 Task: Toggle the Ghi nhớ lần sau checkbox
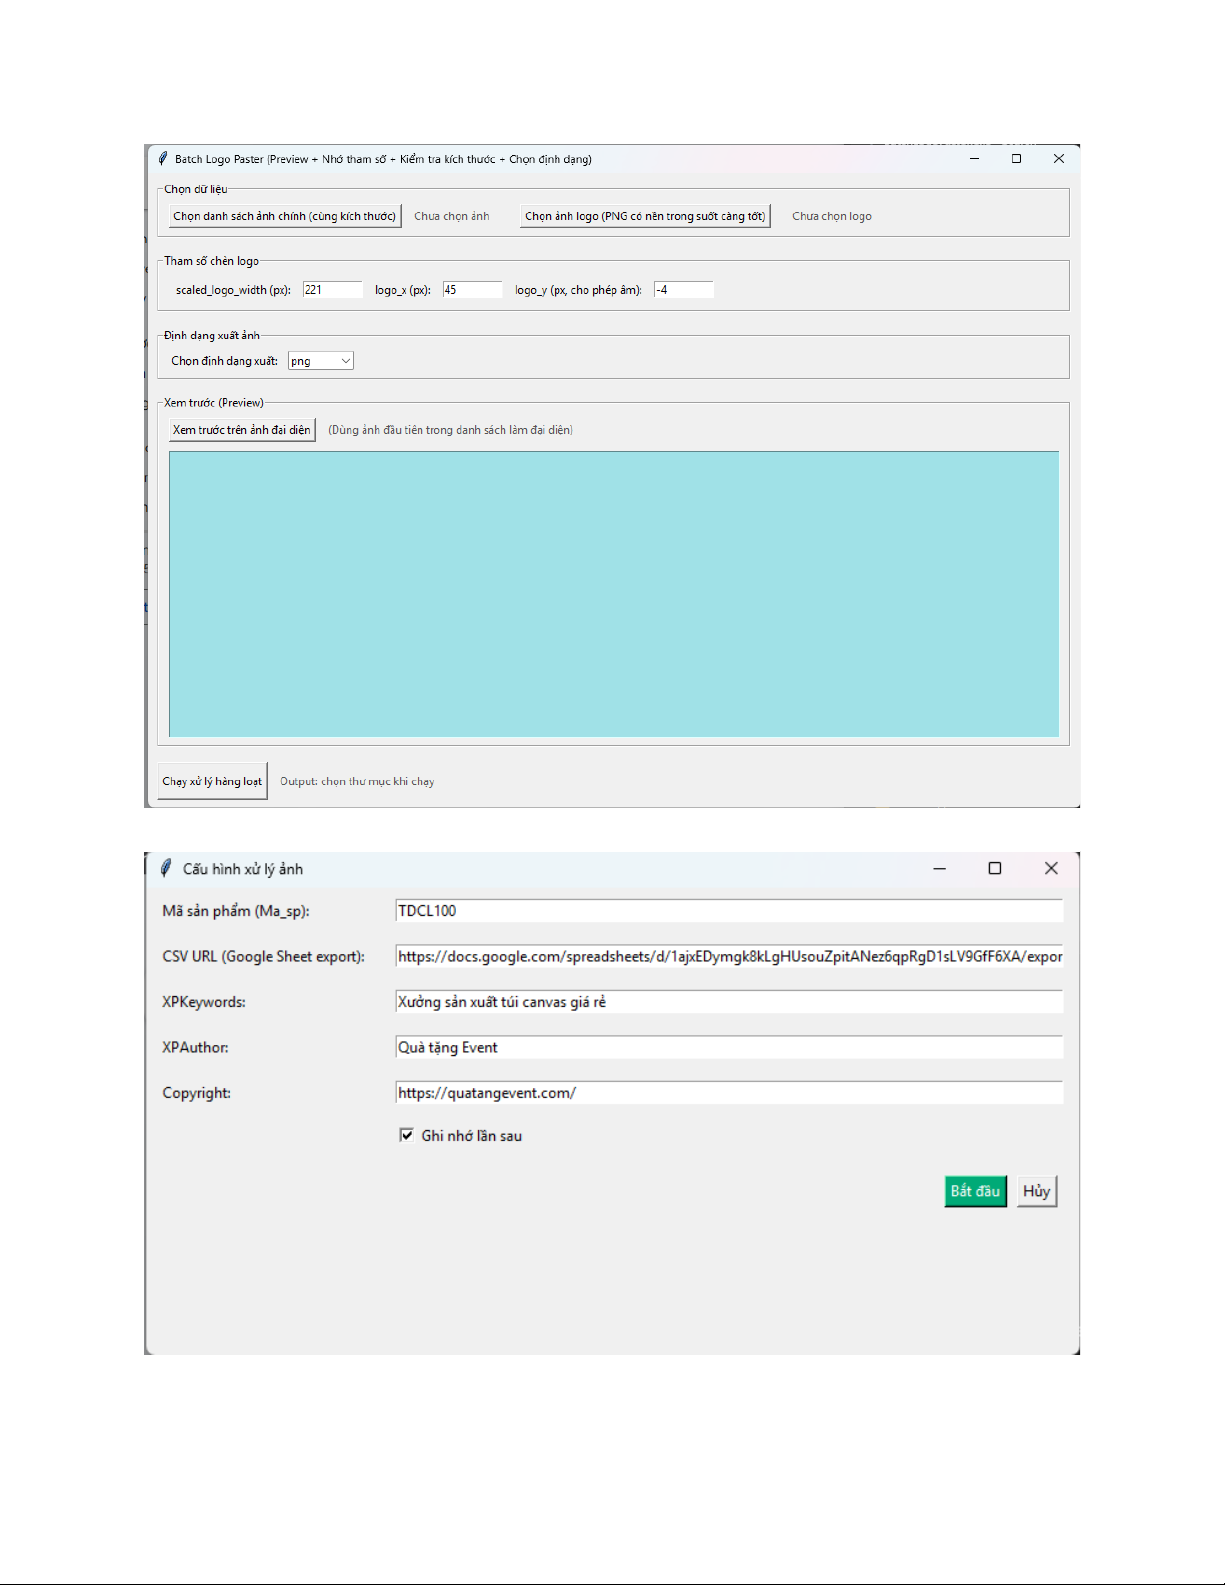(x=407, y=1135)
